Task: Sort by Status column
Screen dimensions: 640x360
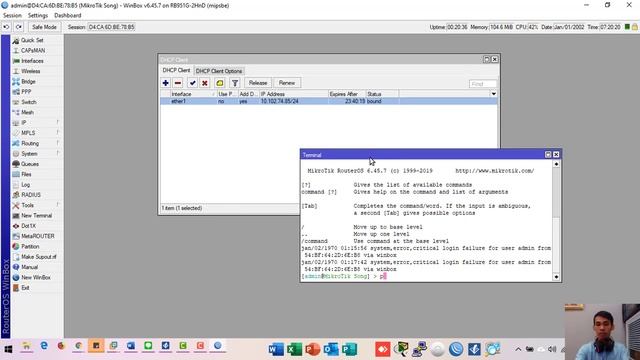Action: click(382, 94)
